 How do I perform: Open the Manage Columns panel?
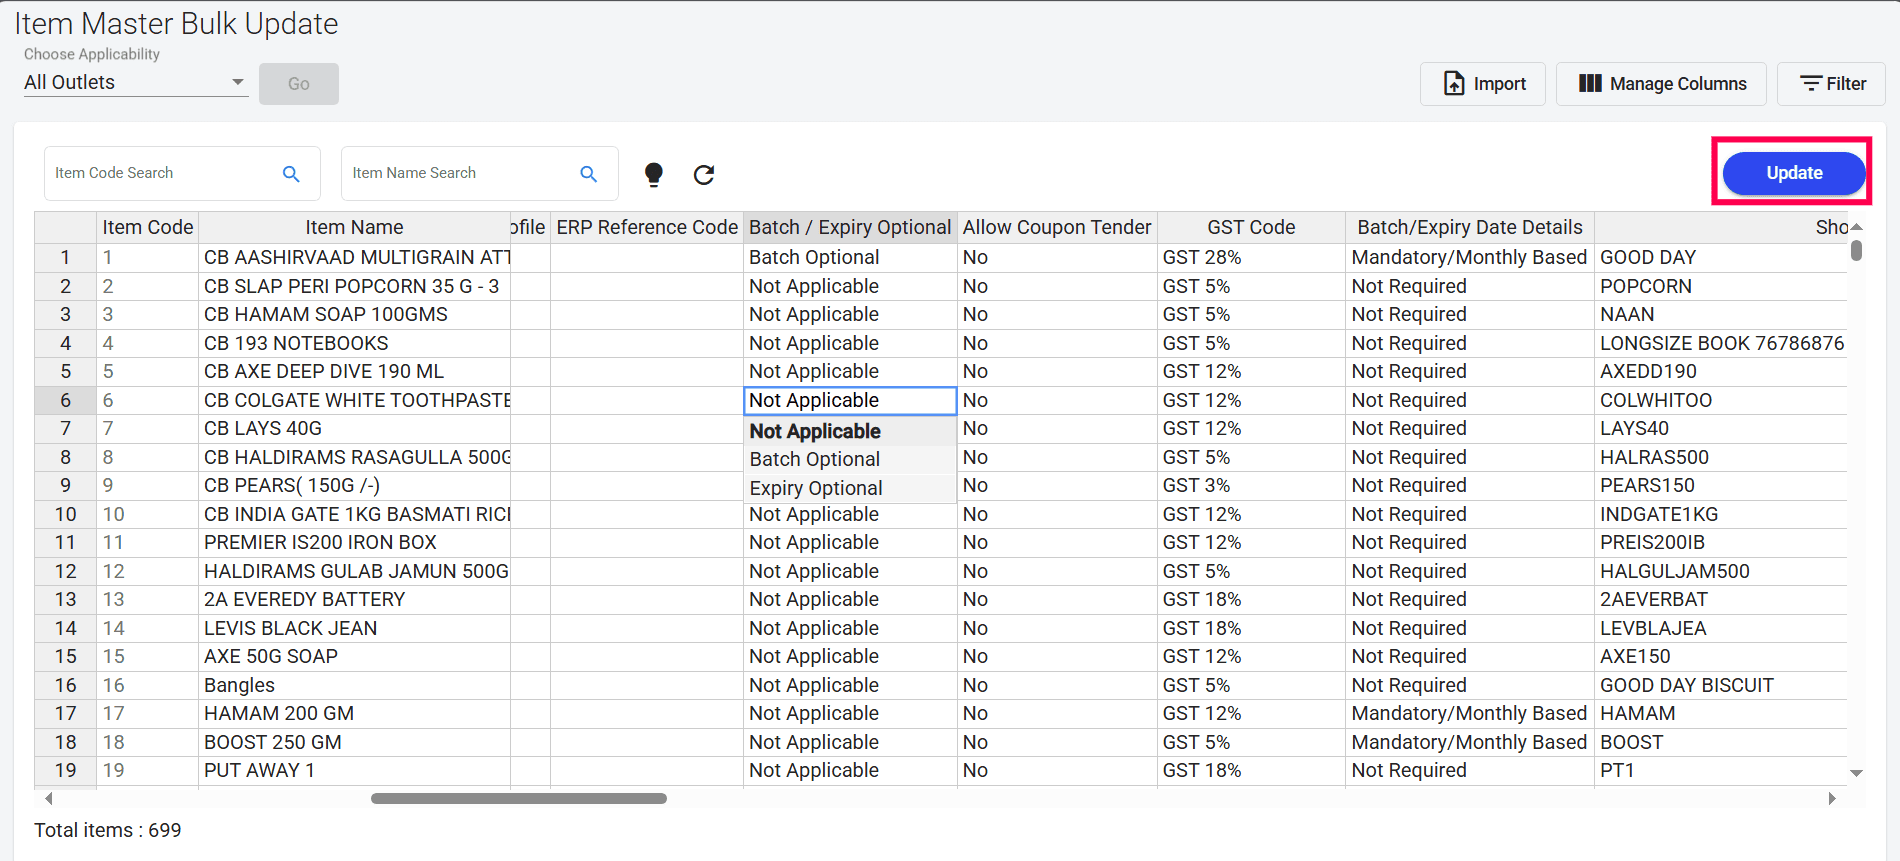coord(1661,84)
